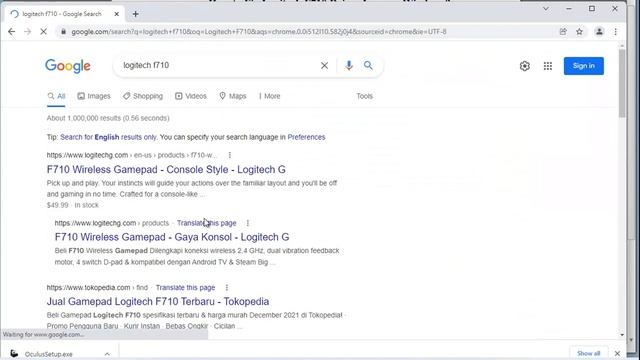Open the OculusSetup.exe download

[48, 354]
